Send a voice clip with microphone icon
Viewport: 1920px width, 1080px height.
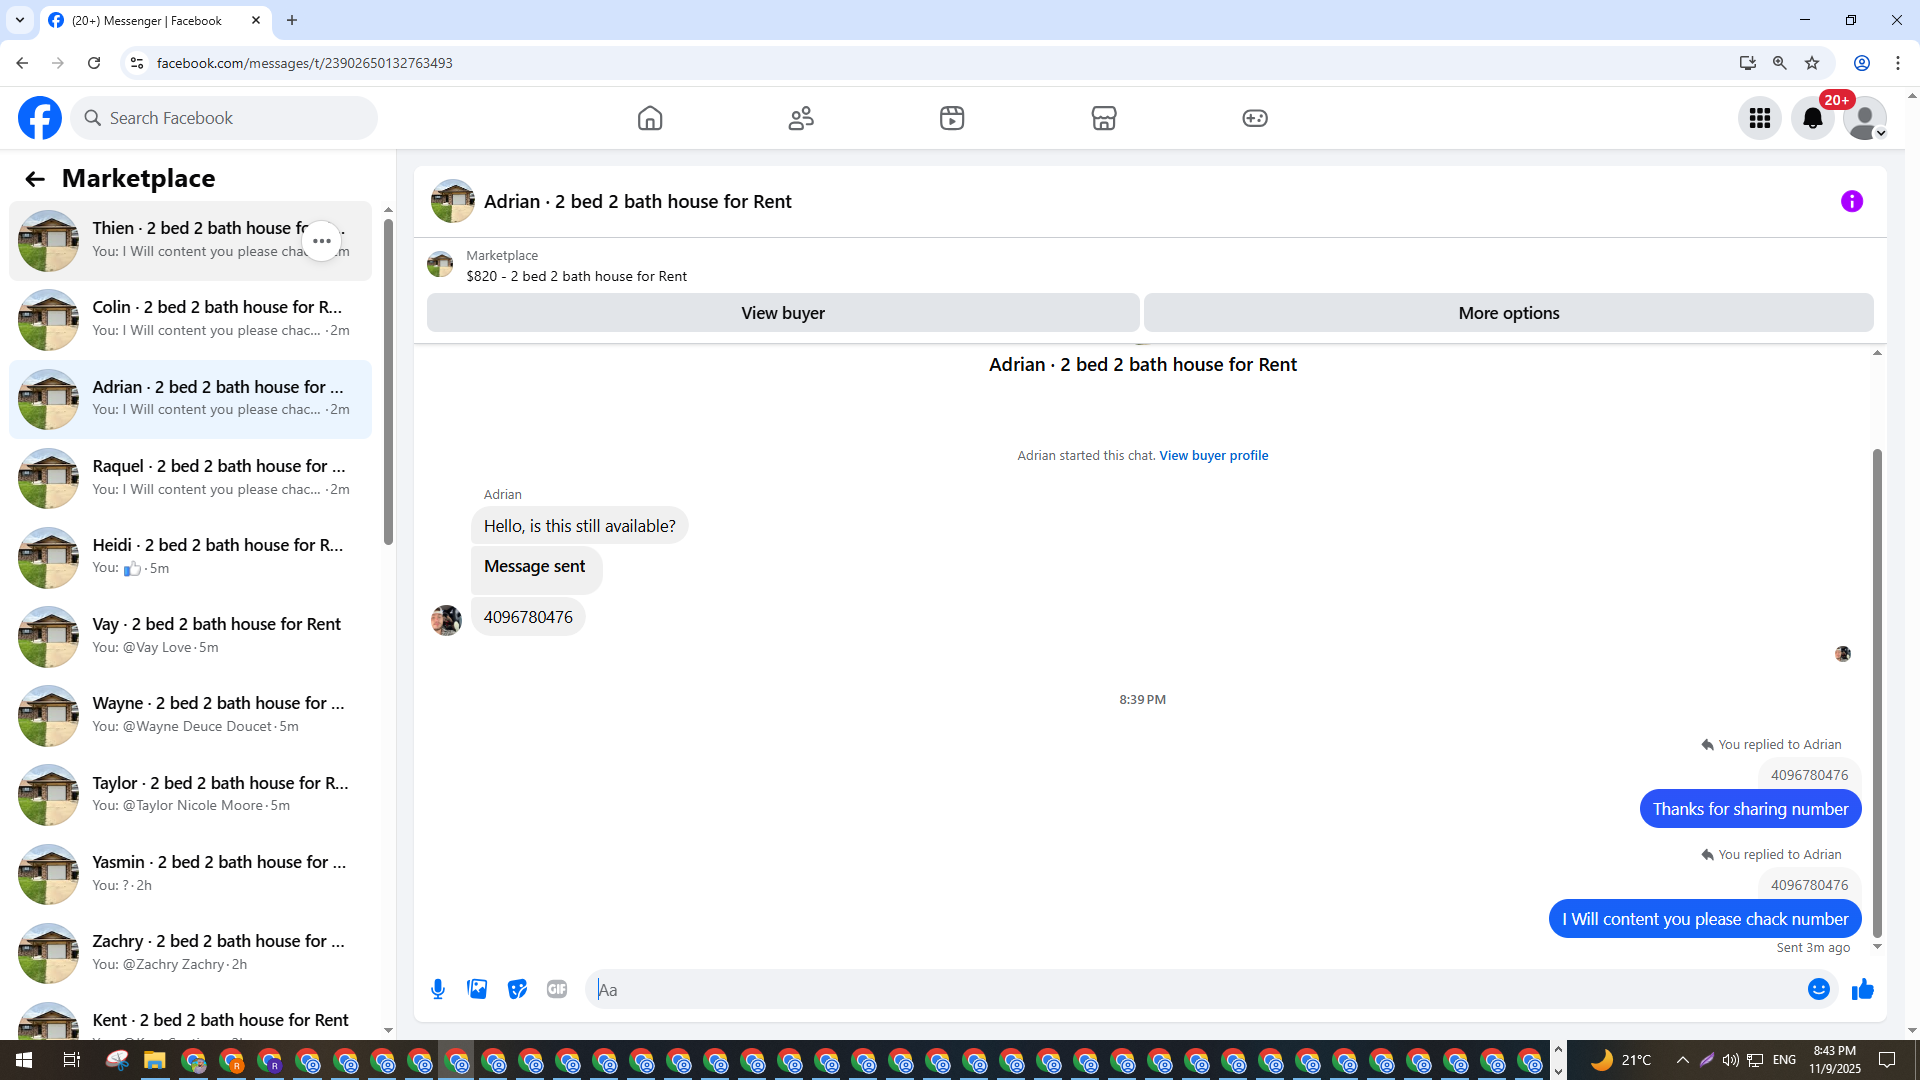pyautogui.click(x=438, y=989)
